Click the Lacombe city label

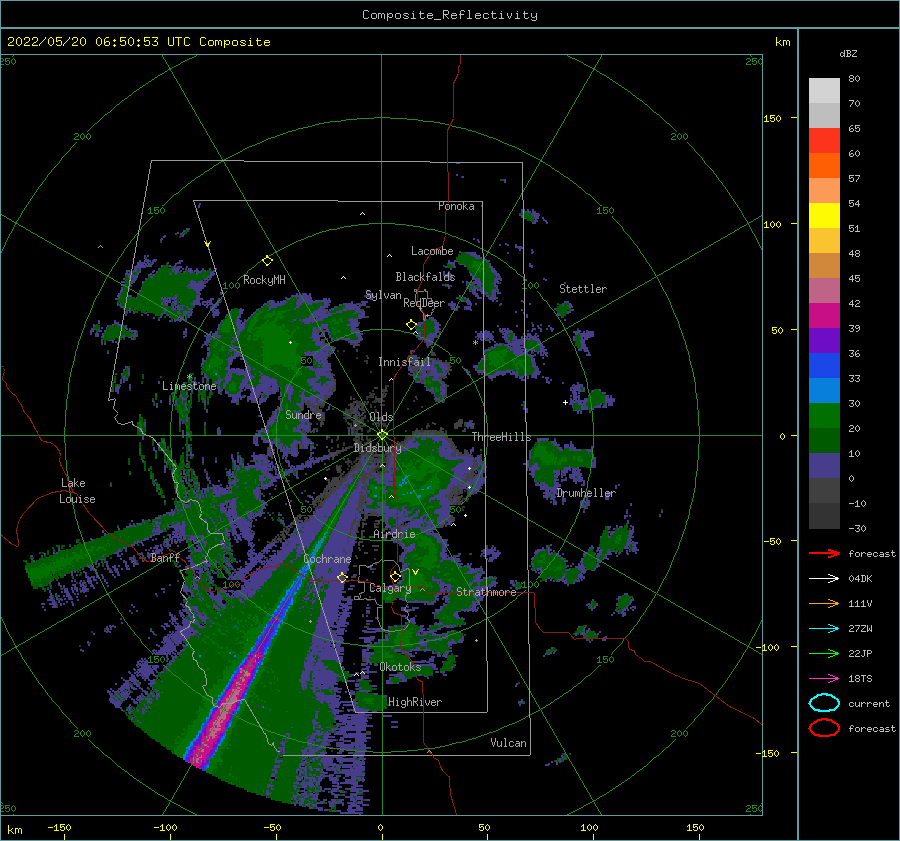pyautogui.click(x=432, y=251)
